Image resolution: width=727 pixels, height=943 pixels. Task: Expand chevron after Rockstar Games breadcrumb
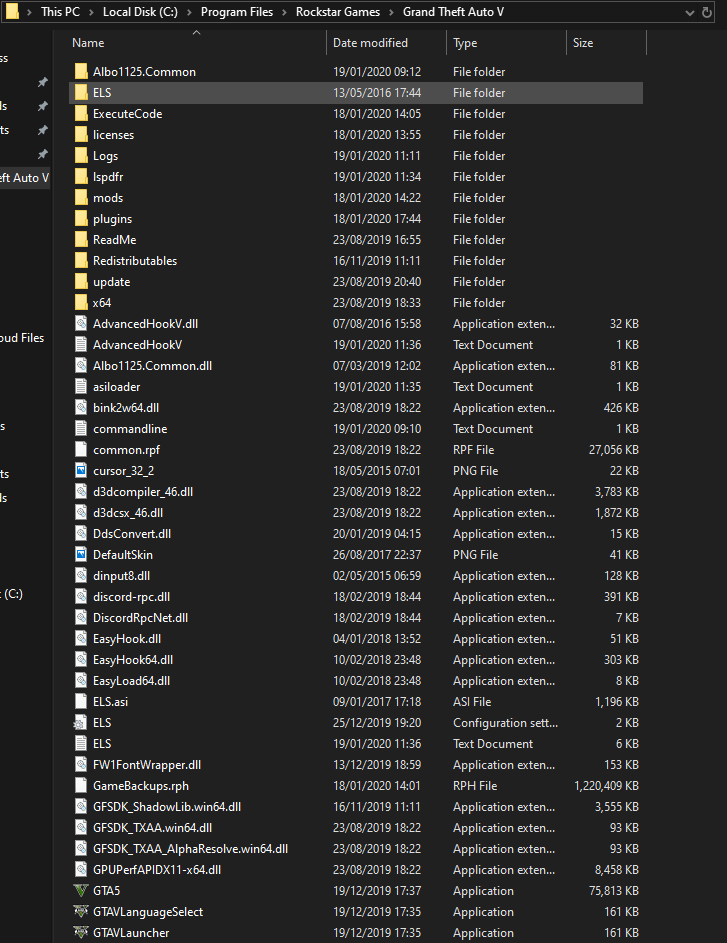391,12
